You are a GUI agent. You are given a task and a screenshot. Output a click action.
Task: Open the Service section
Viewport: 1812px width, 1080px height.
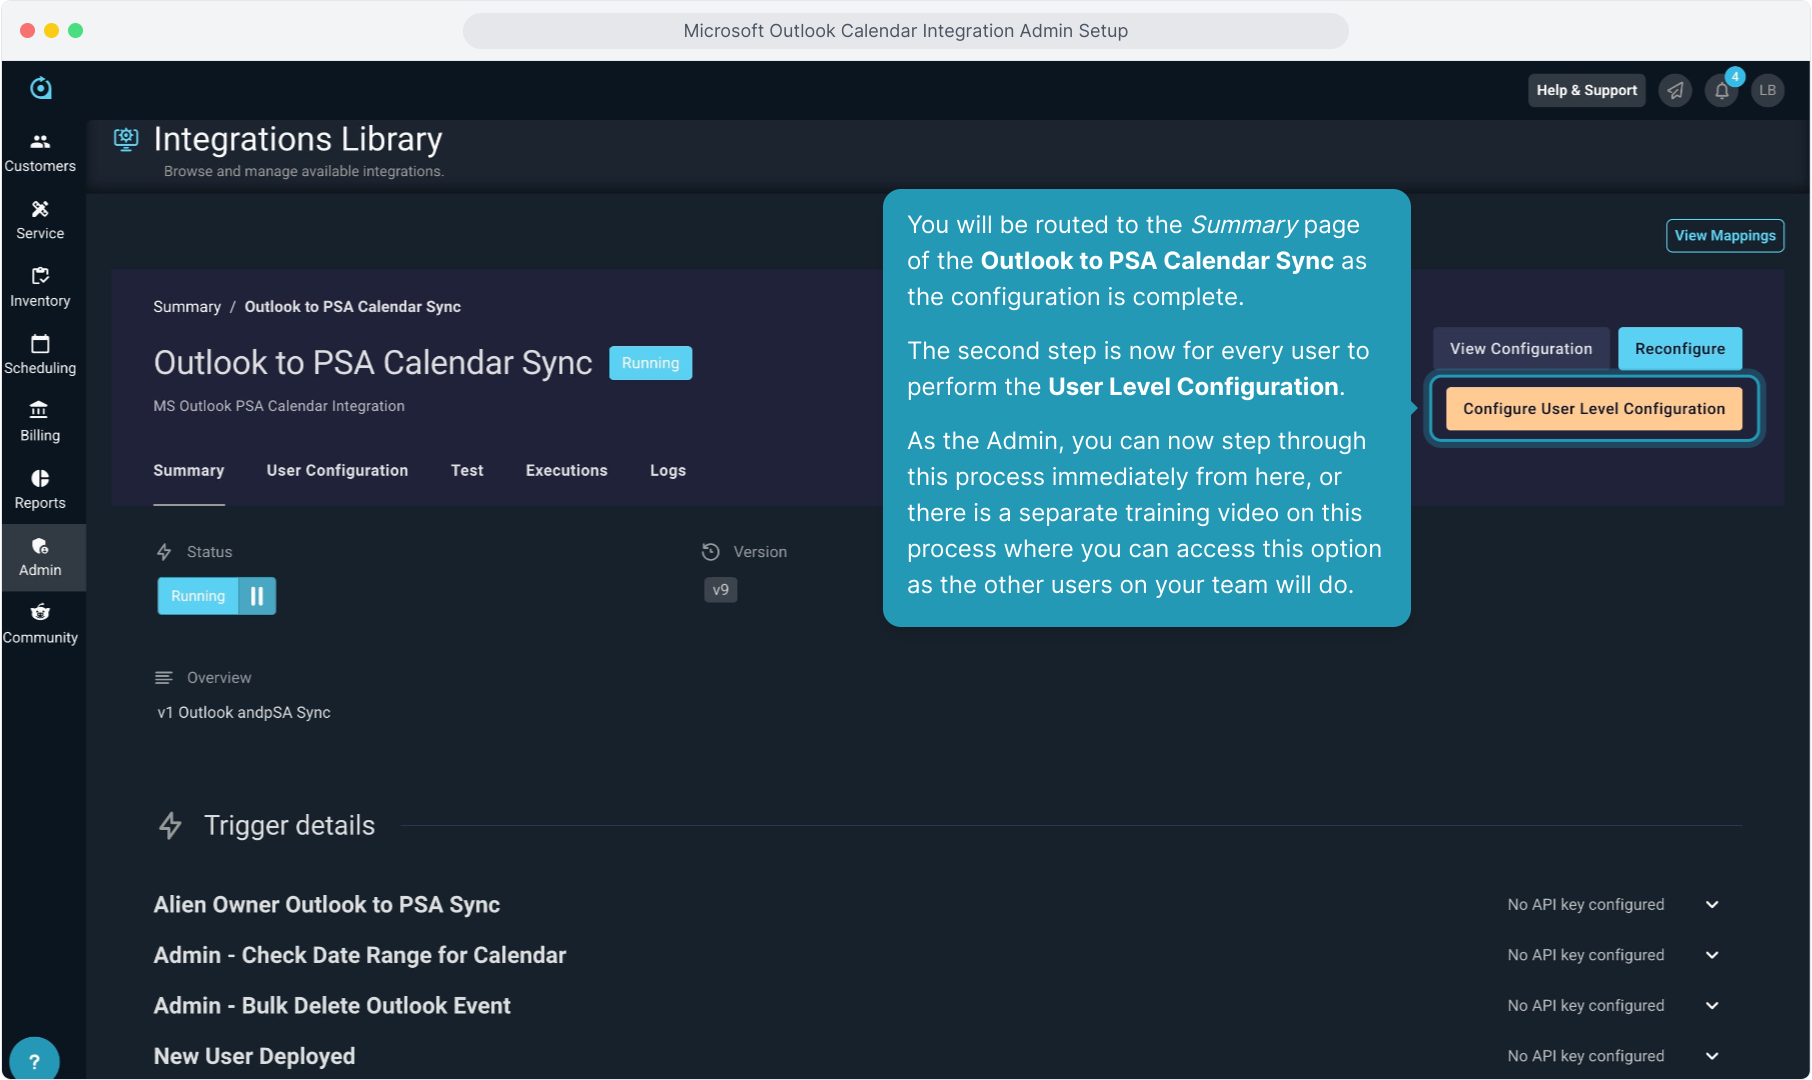(40, 220)
